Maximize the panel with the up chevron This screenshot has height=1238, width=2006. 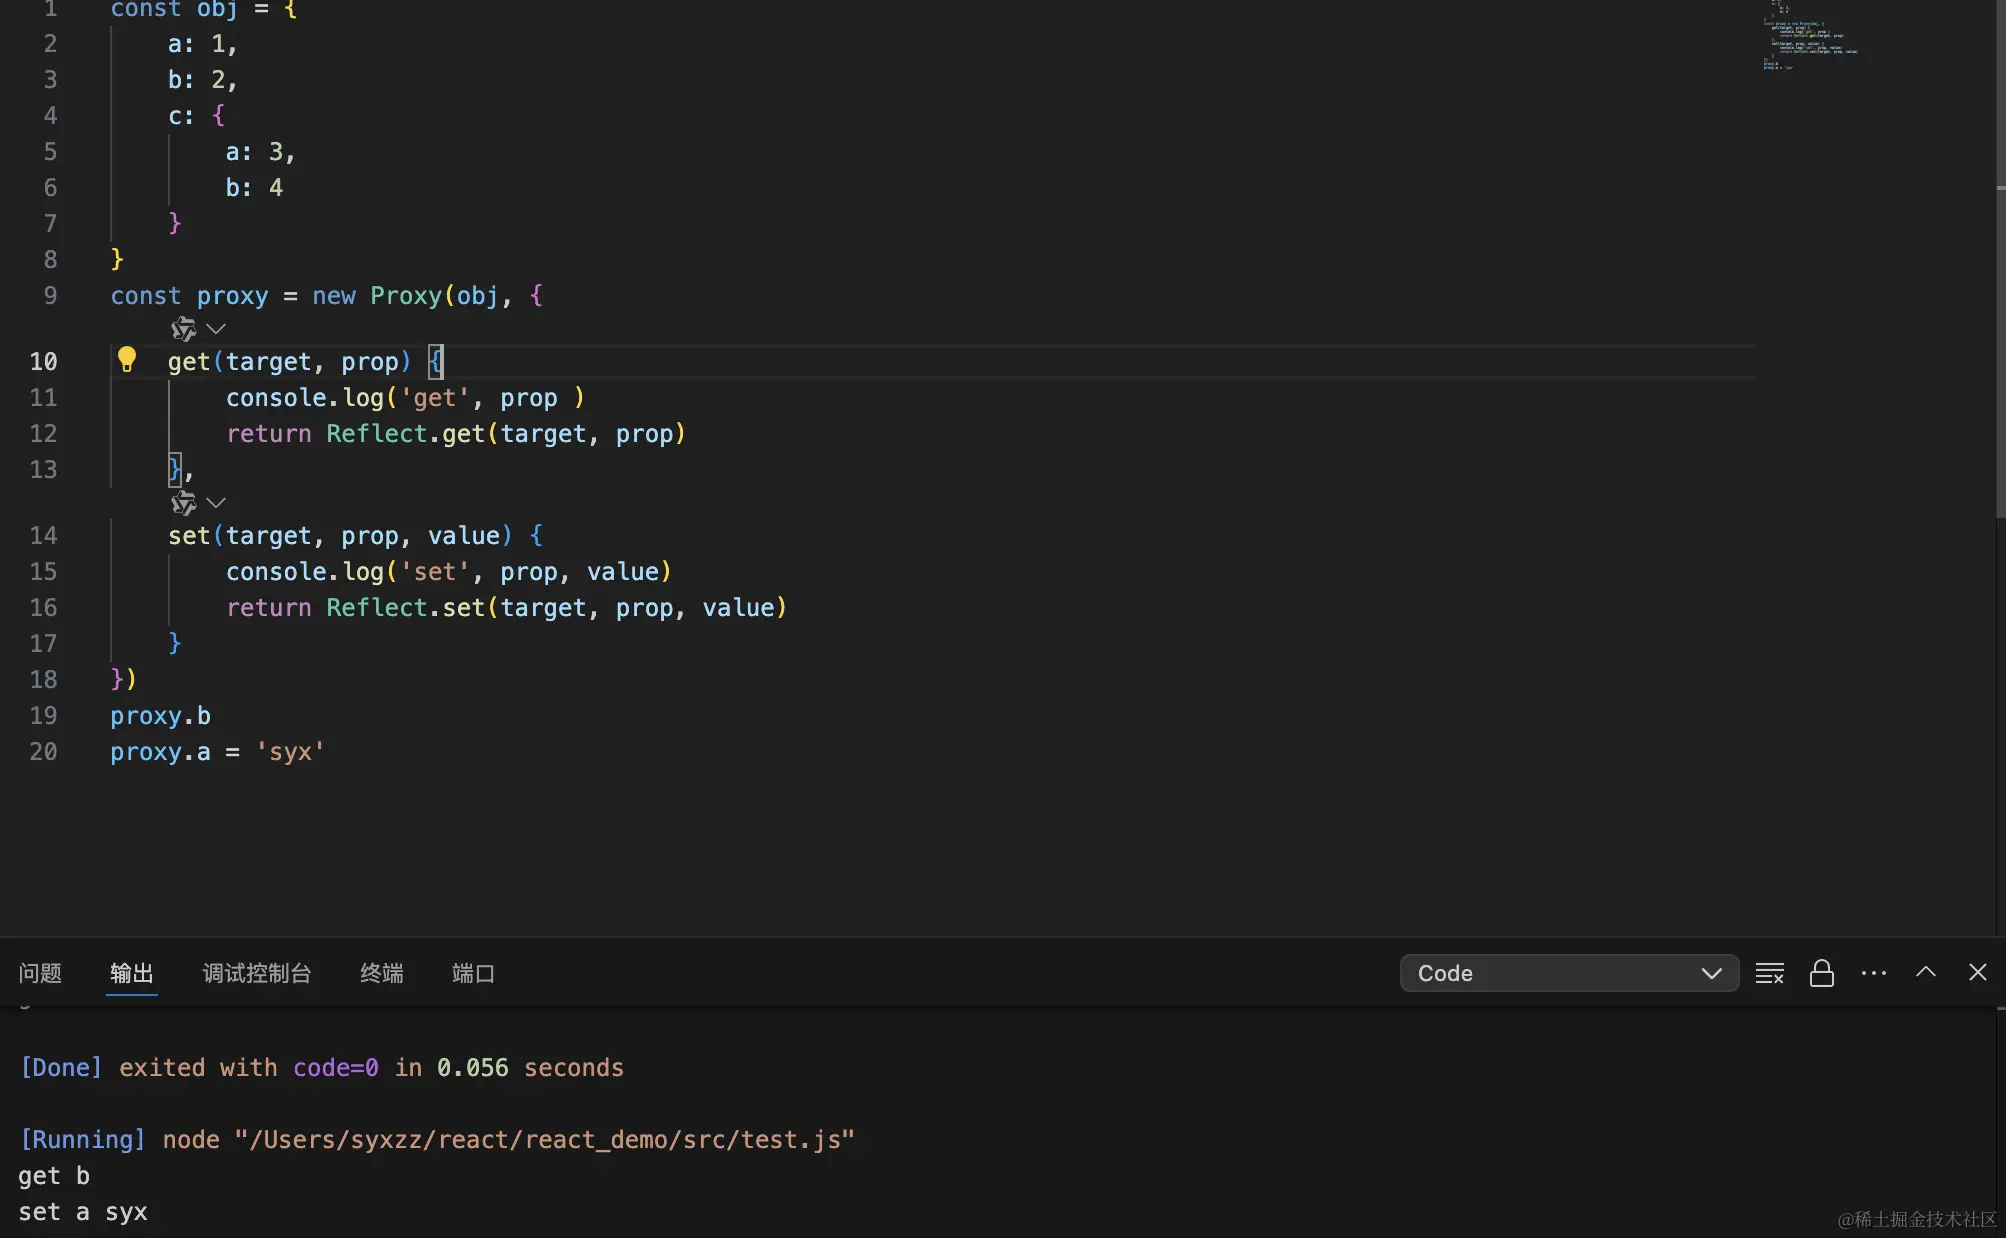click(1925, 972)
